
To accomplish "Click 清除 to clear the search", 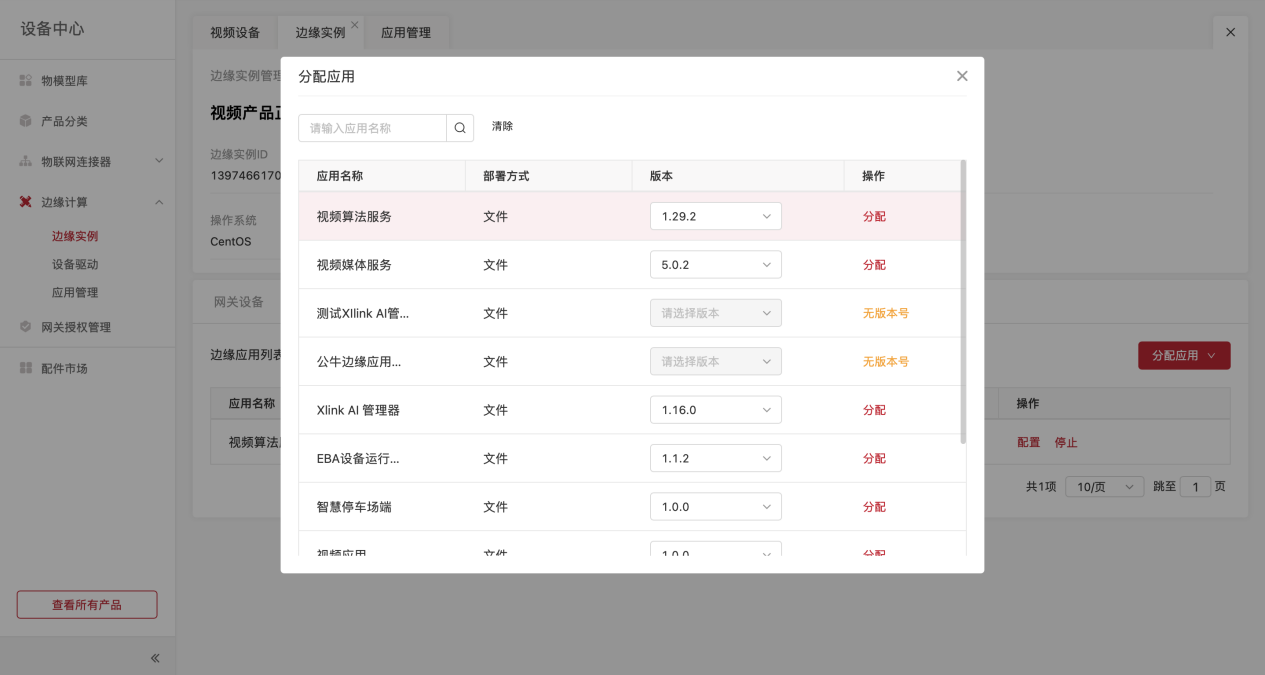I will (502, 127).
